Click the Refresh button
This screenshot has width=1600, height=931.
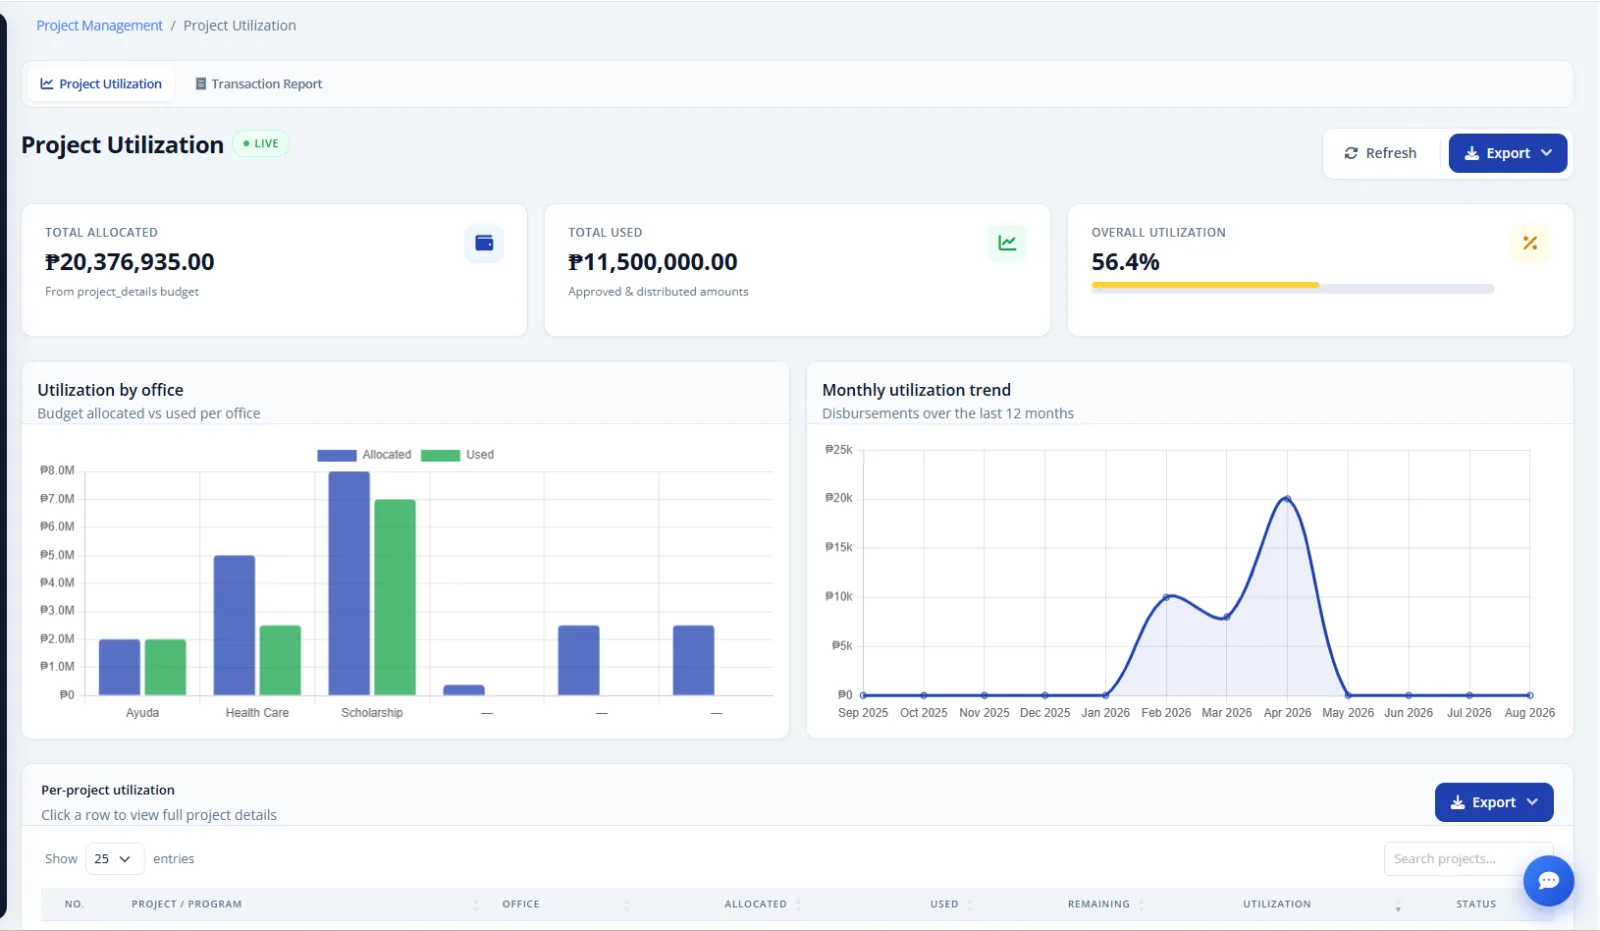tap(1380, 153)
